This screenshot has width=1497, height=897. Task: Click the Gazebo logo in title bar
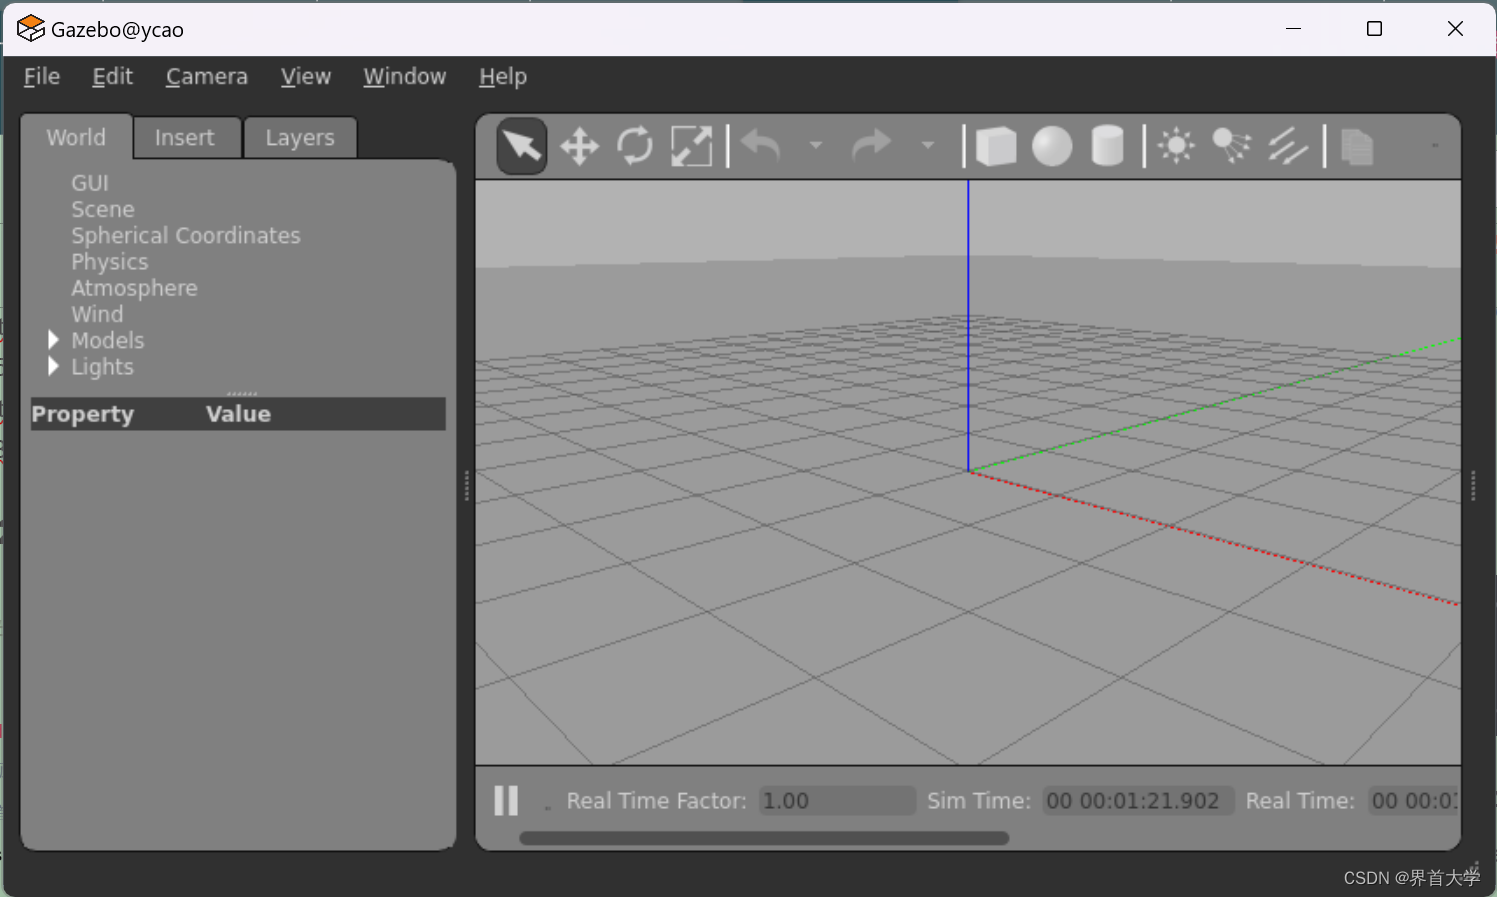point(31,28)
